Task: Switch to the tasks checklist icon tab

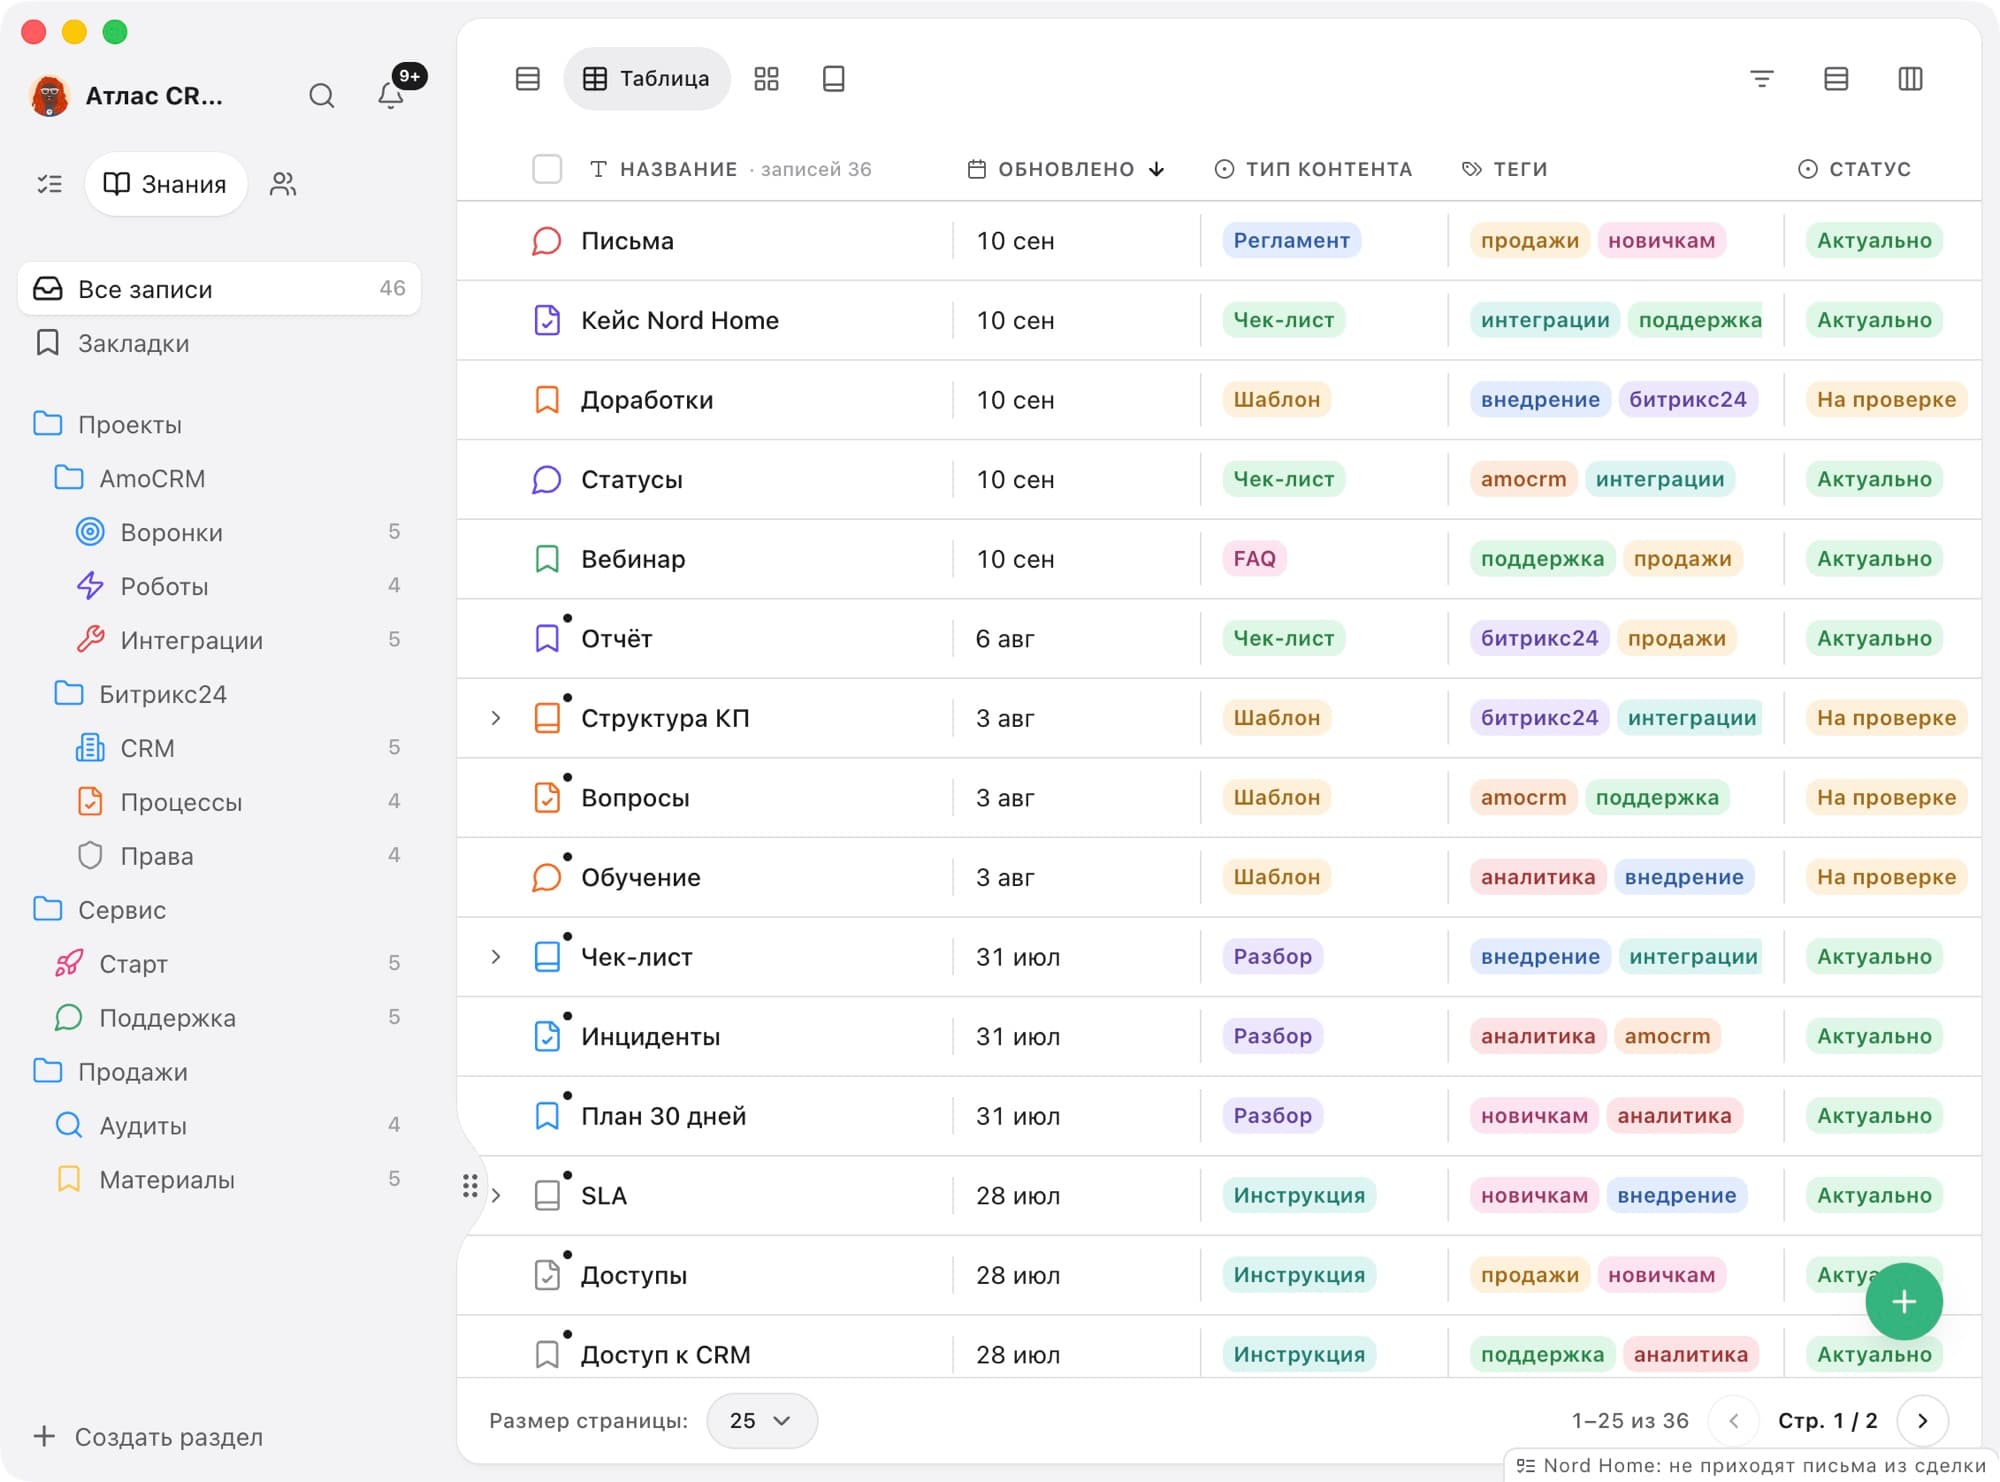Action: tap(49, 184)
